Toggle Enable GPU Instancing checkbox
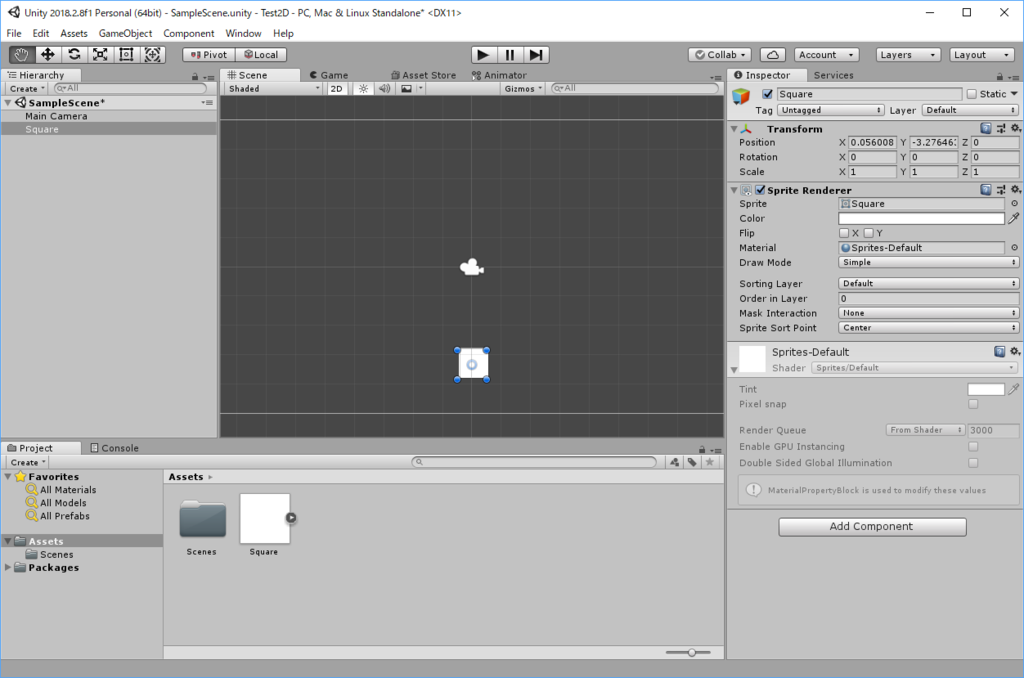Viewport: 1024px width, 678px height. coord(973,447)
